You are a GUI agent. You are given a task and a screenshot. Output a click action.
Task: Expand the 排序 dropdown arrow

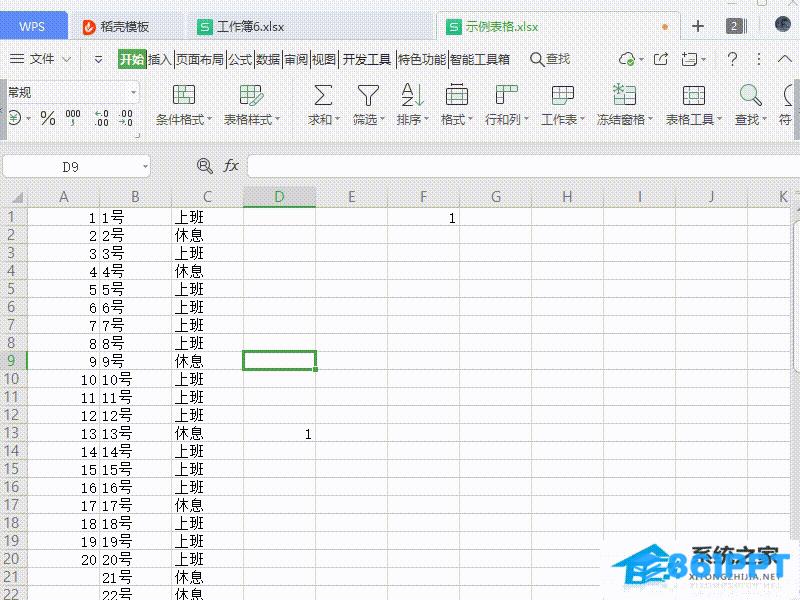pyautogui.click(x=427, y=119)
